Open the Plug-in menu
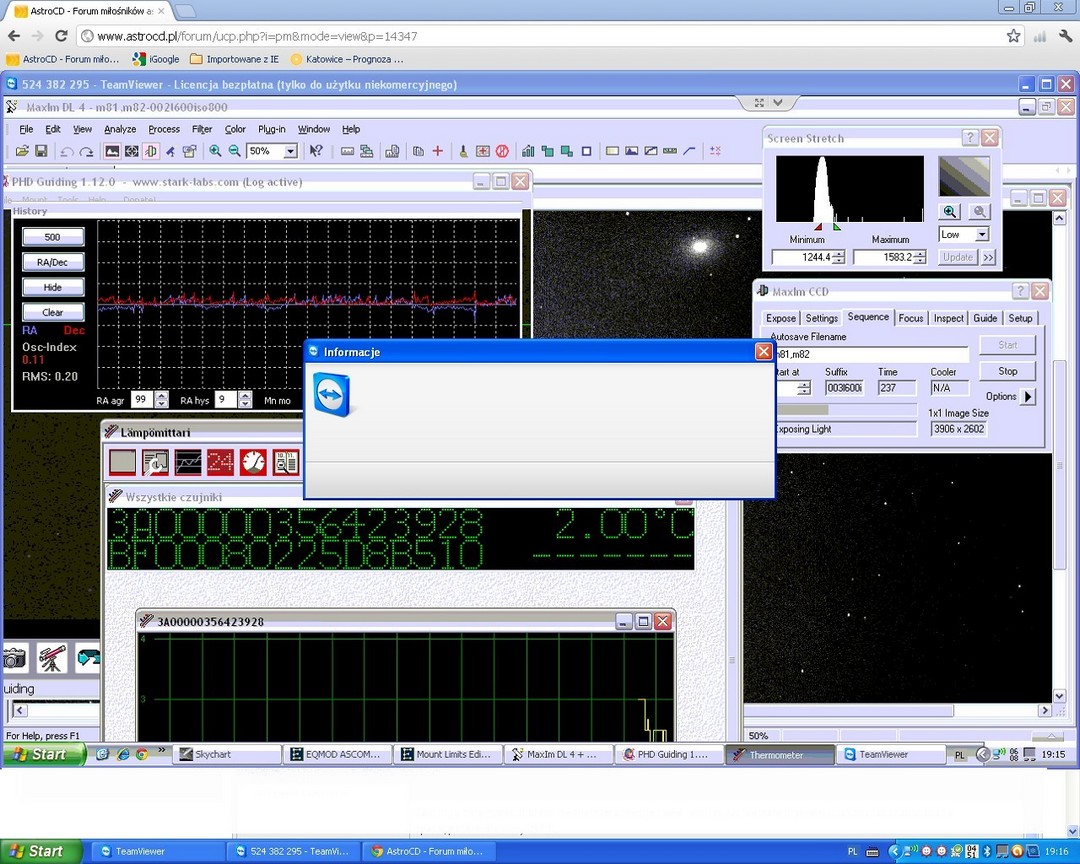The height and width of the screenshot is (864, 1080). pyautogui.click(x=271, y=129)
